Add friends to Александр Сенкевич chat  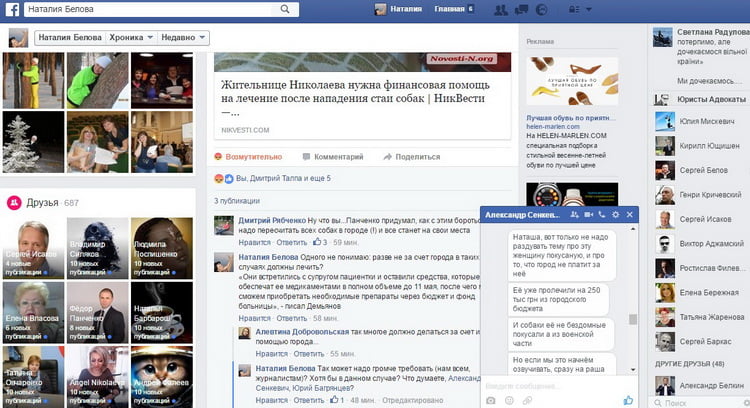tap(575, 215)
